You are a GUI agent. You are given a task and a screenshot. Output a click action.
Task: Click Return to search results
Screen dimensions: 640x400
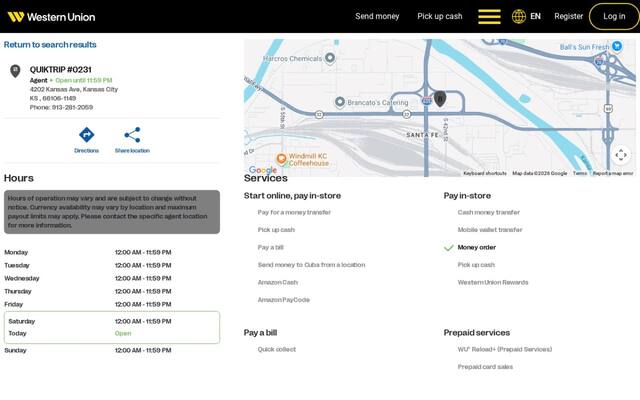tap(50, 44)
